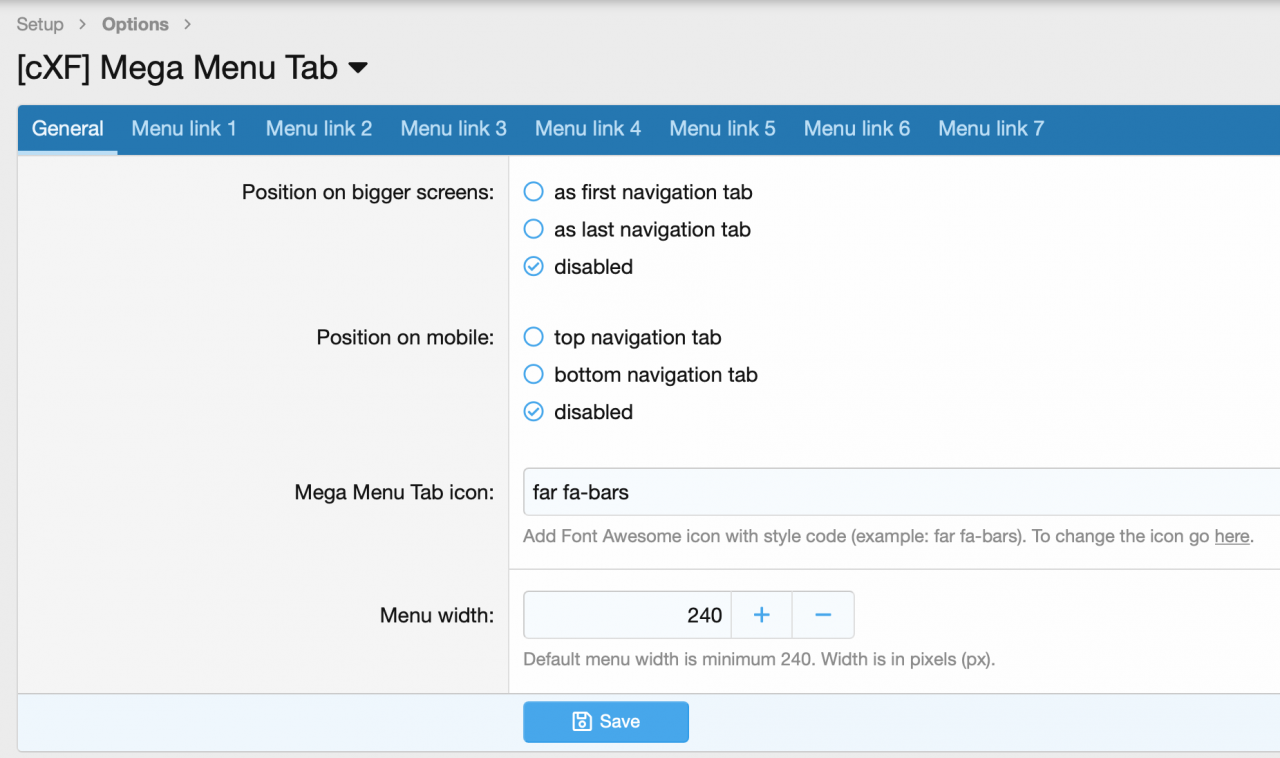The width and height of the screenshot is (1280, 758).
Task: Open the Menu link 5 tab
Action: pyautogui.click(x=722, y=129)
